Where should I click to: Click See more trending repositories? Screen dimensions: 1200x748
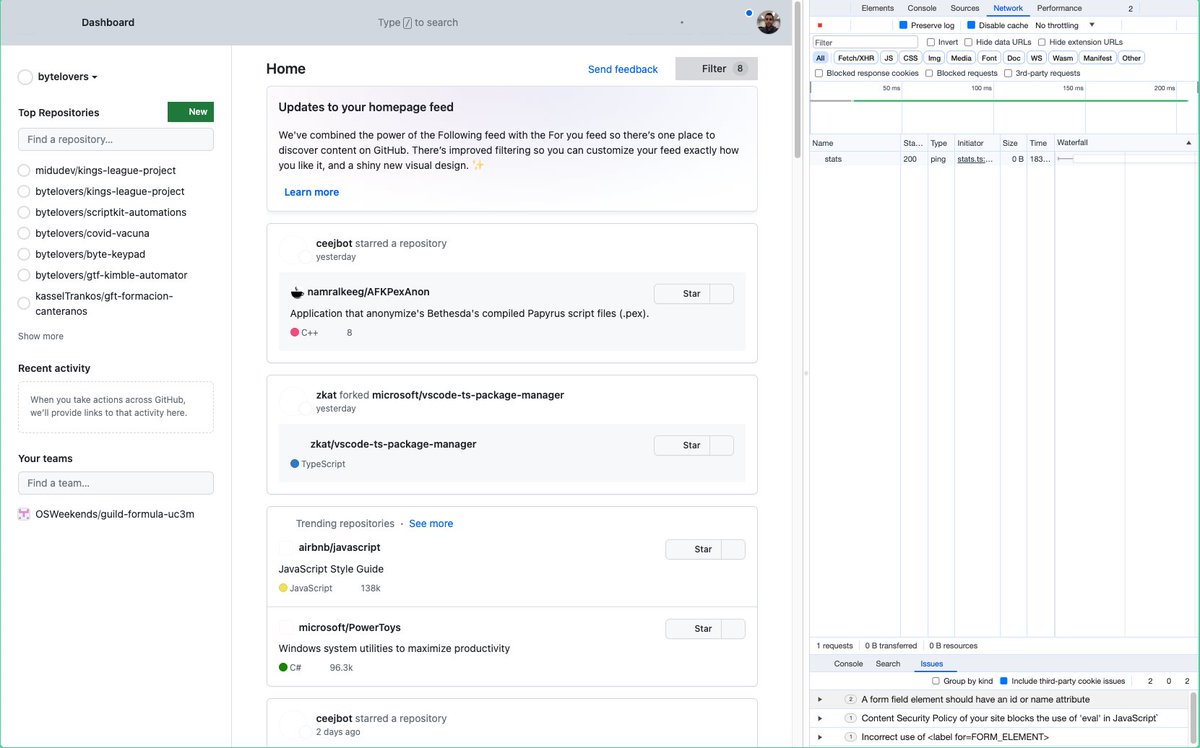pyautogui.click(x=431, y=523)
